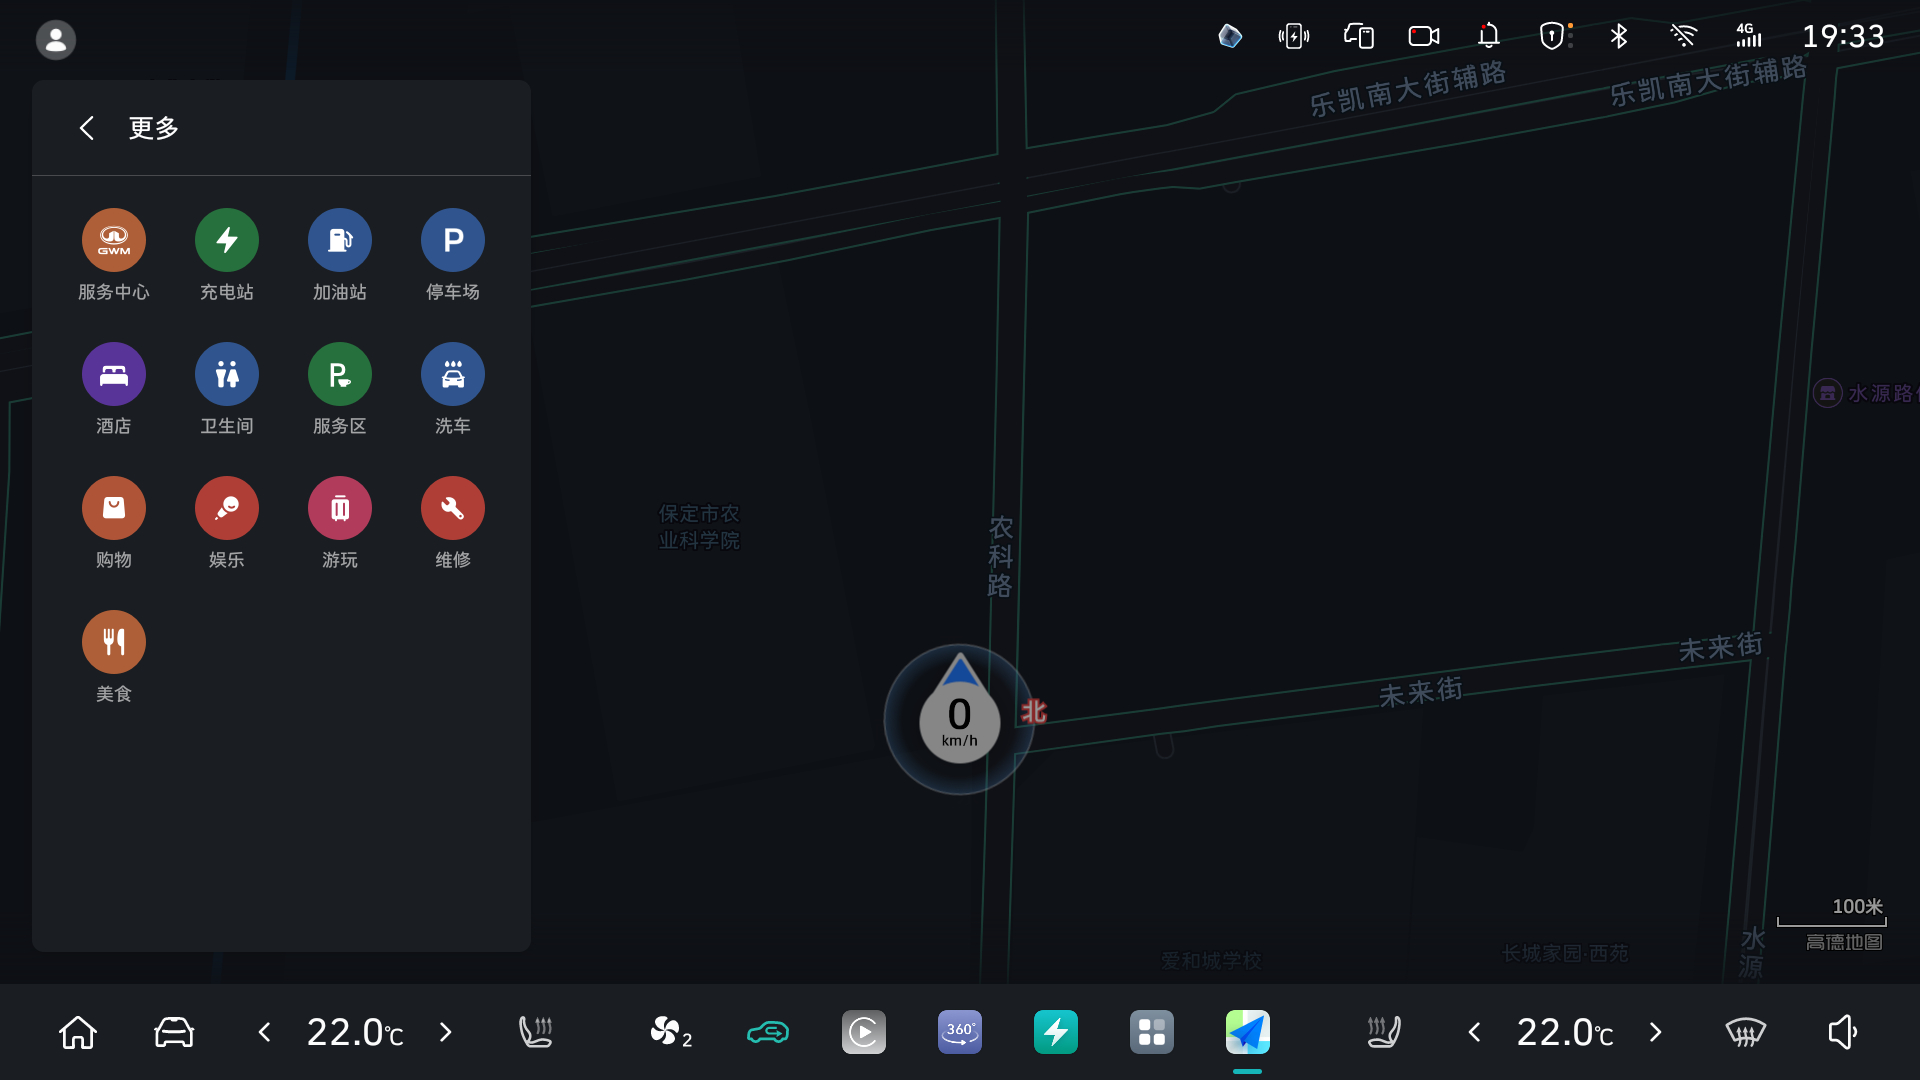Choose the restroom category icon
The width and height of the screenshot is (1920, 1080).
point(227,374)
